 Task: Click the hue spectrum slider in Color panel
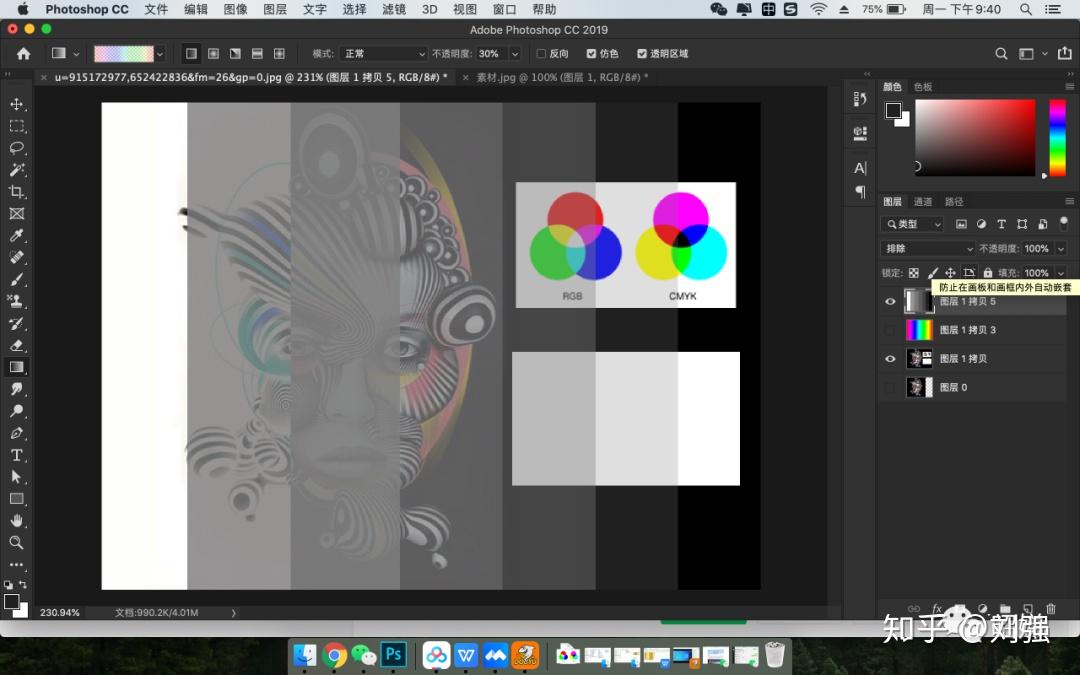click(x=1057, y=138)
